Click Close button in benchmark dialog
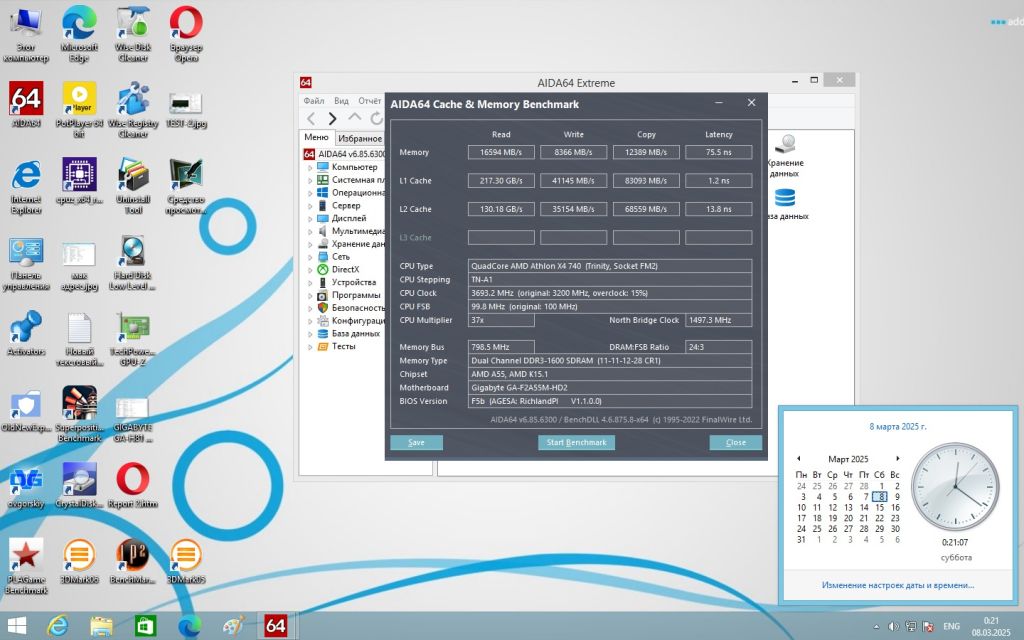Image resolution: width=1024 pixels, height=640 pixels. coord(735,442)
